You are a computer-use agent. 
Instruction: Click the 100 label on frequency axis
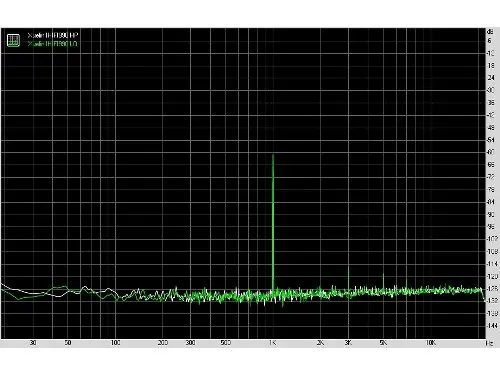(x=115, y=343)
